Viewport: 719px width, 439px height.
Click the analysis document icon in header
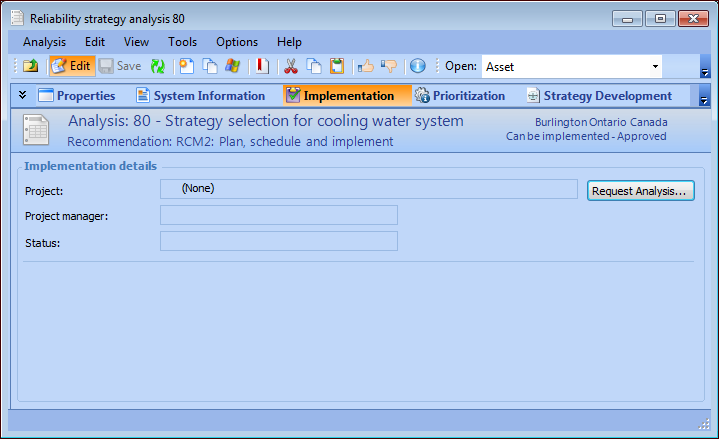[36, 130]
